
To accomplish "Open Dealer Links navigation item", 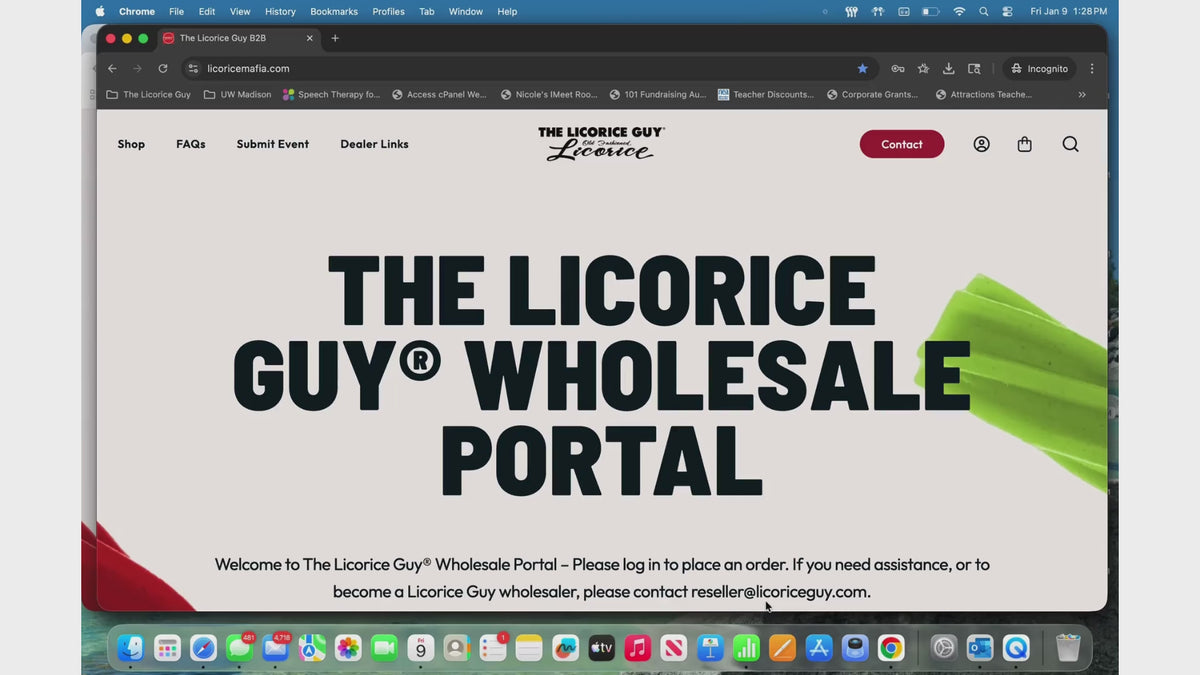I will click(x=374, y=144).
